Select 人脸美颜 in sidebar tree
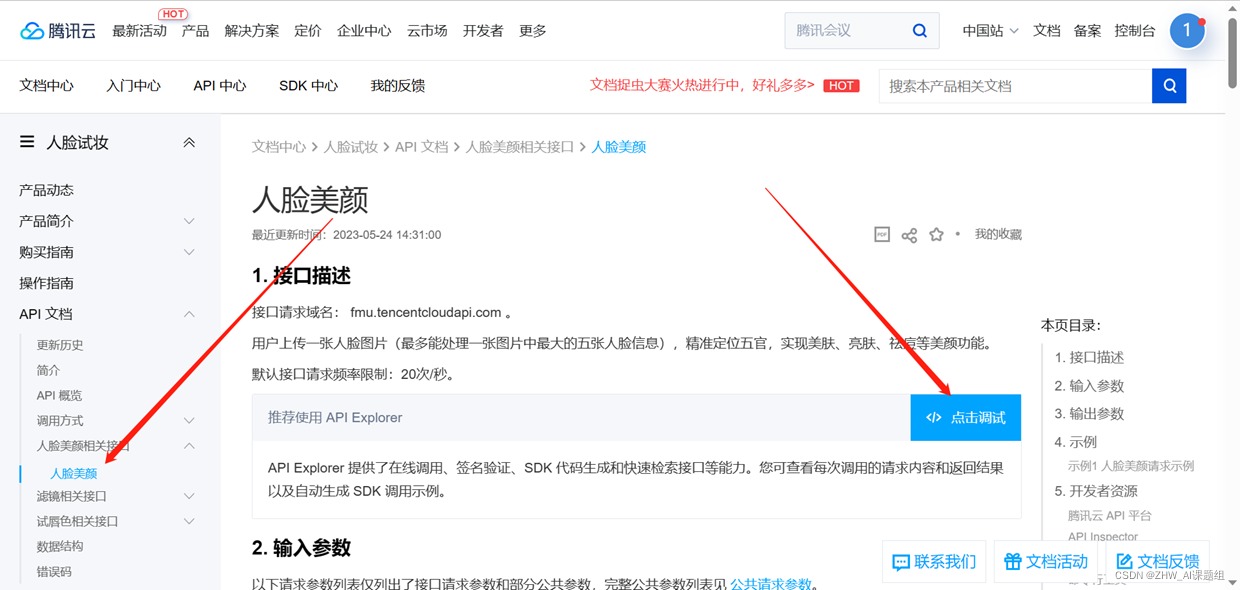The width and height of the screenshot is (1240, 590). [73, 474]
